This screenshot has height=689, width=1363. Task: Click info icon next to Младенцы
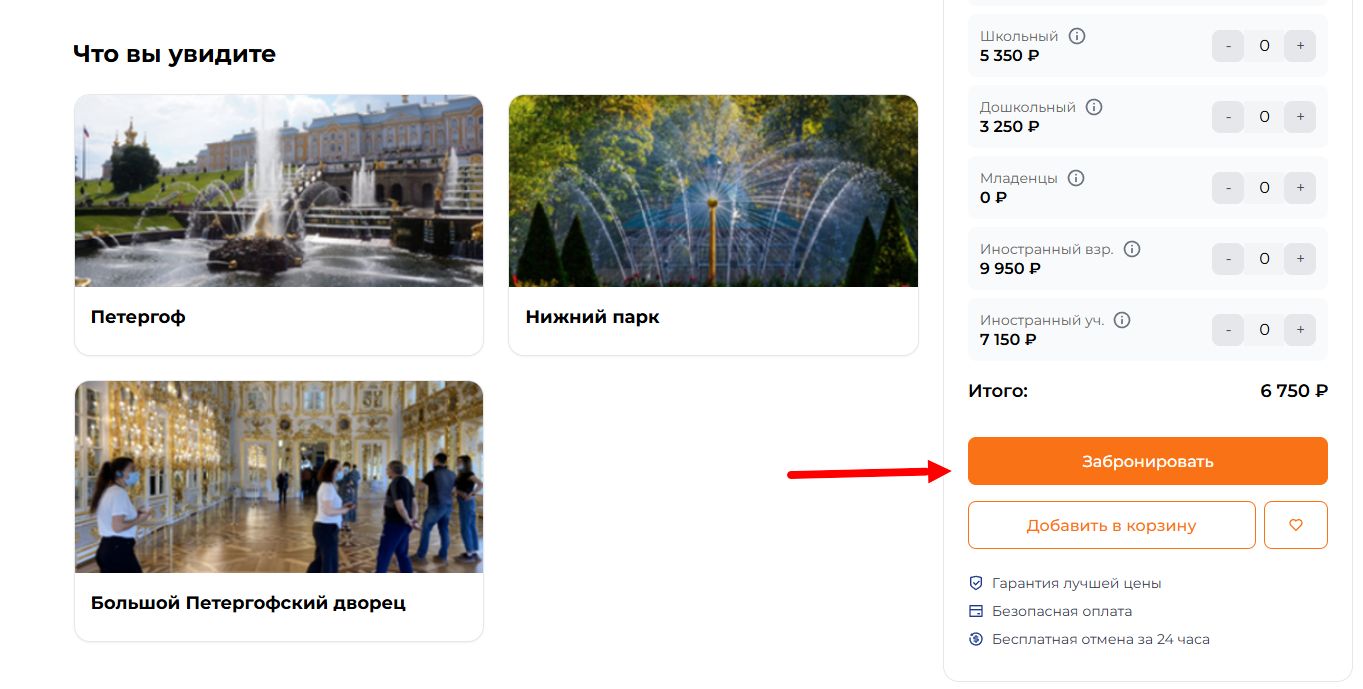1076,178
